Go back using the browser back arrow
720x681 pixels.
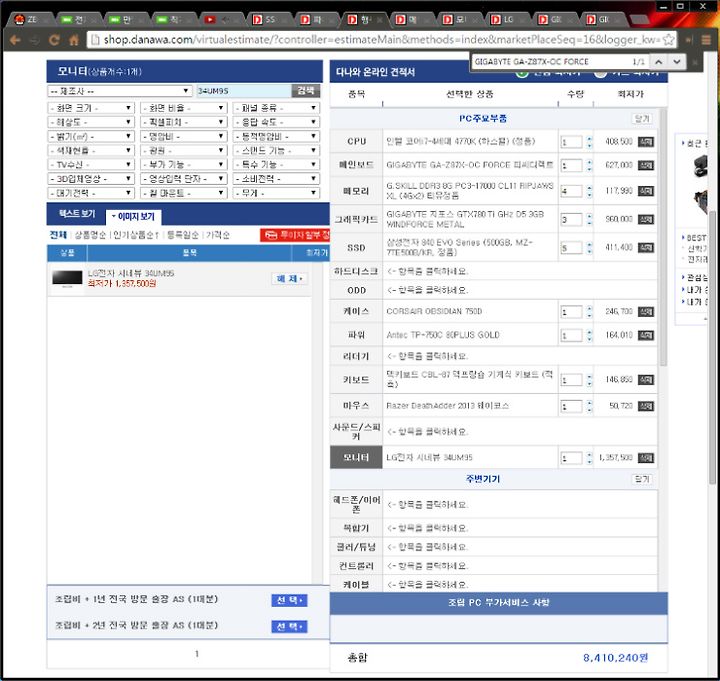point(15,40)
